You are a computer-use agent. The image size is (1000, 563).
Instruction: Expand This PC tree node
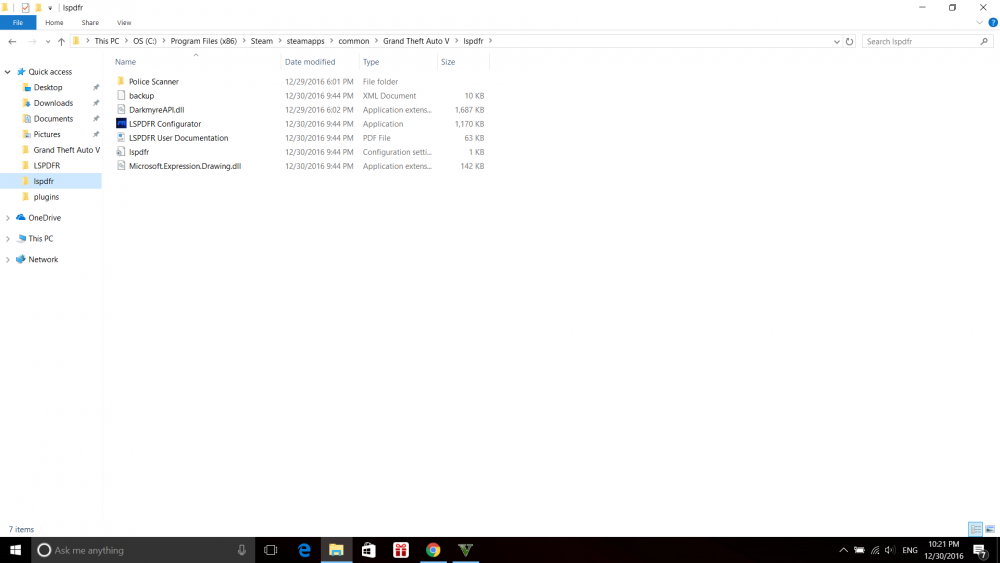[x=8, y=238]
